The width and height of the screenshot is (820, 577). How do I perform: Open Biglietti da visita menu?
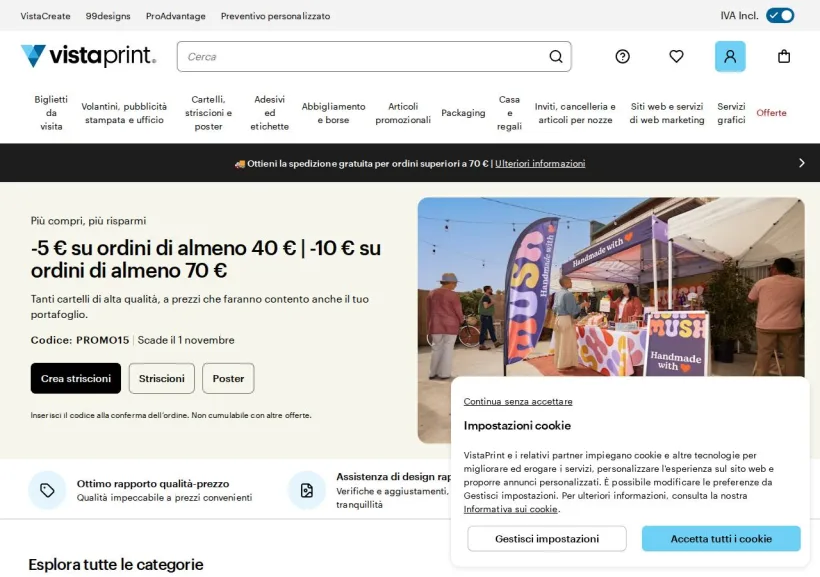pyautogui.click(x=51, y=113)
